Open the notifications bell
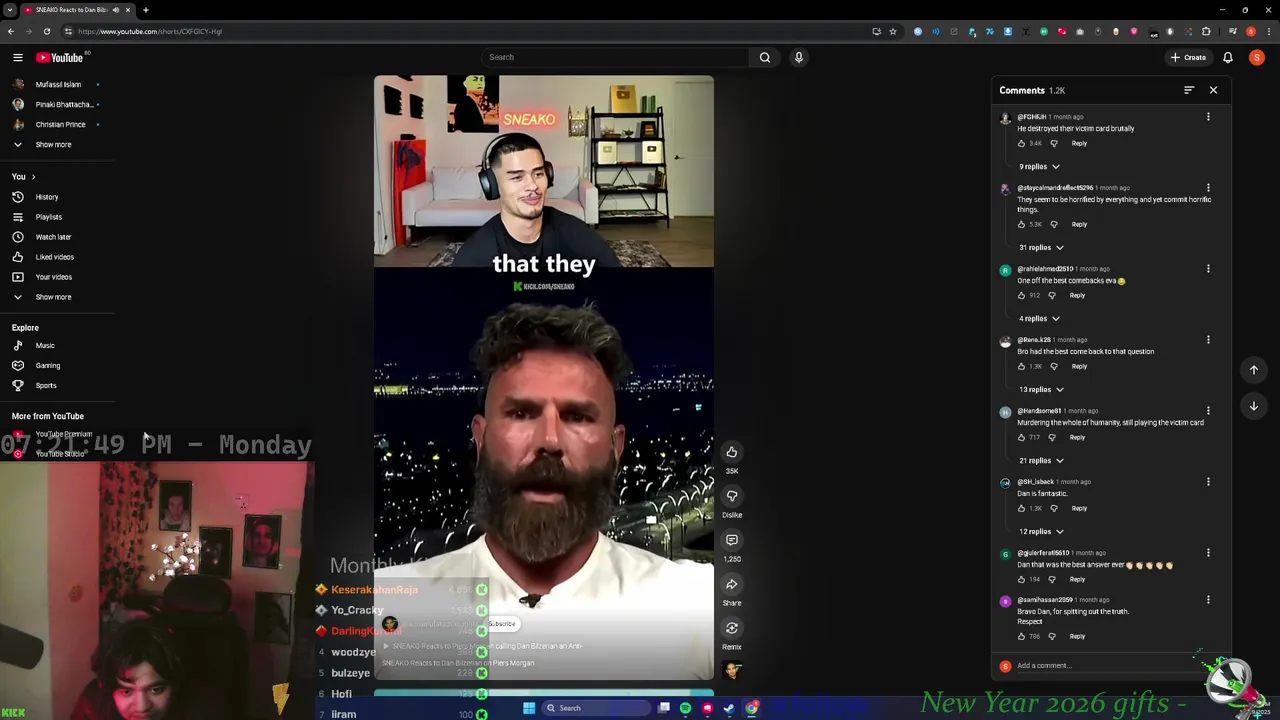Viewport: 1280px width, 720px height. point(1228,57)
